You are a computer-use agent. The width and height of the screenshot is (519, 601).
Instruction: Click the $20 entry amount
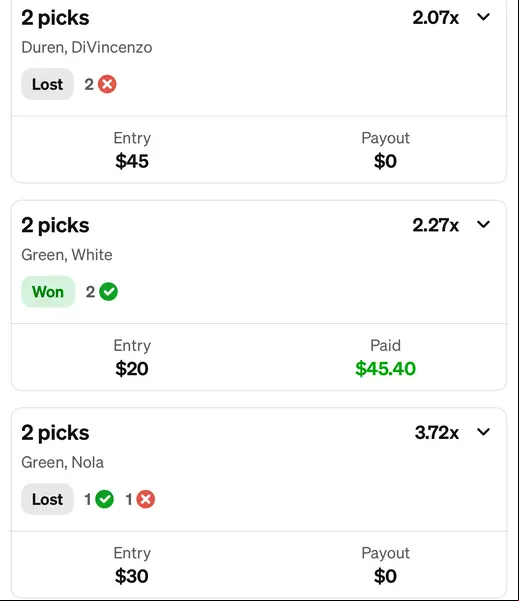[x=132, y=369]
